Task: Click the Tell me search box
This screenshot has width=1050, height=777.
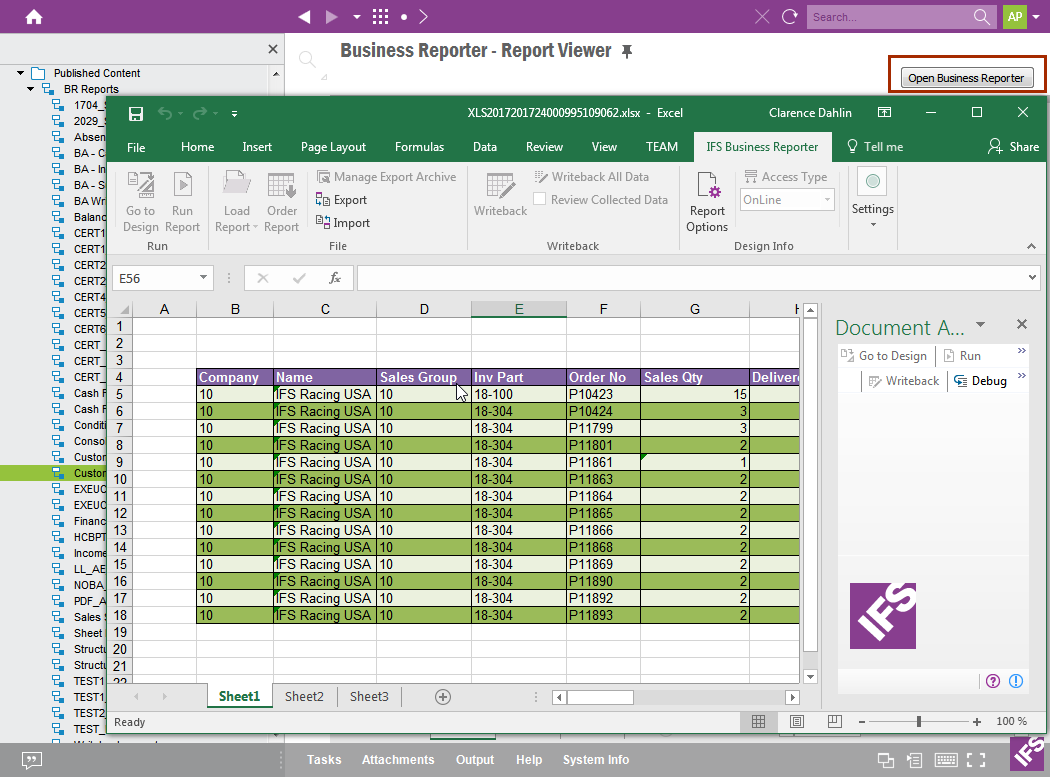Action: pos(875,147)
